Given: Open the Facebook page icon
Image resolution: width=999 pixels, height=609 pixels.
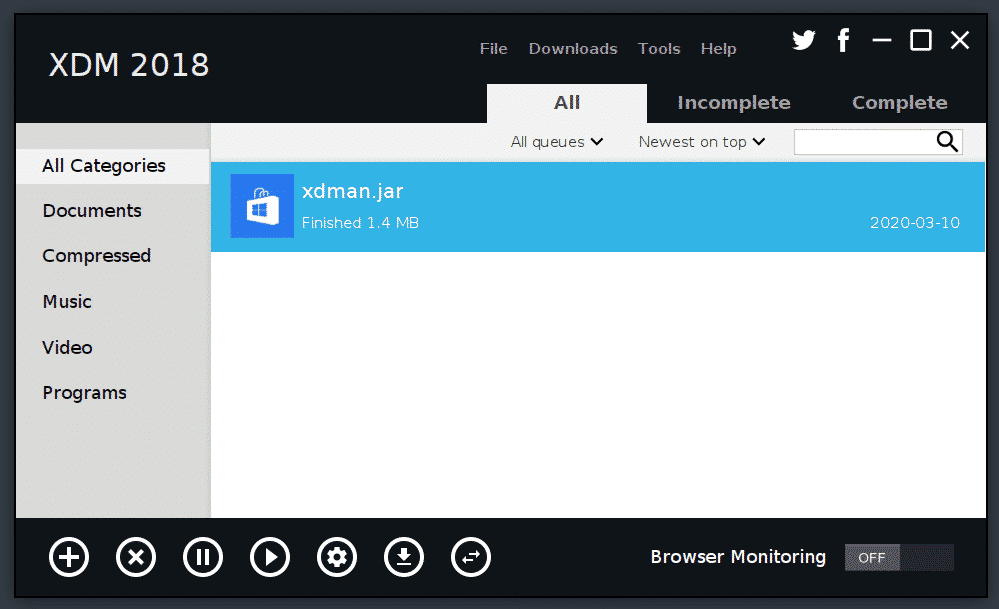Looking at the screenshot, I should click(843, 40).
